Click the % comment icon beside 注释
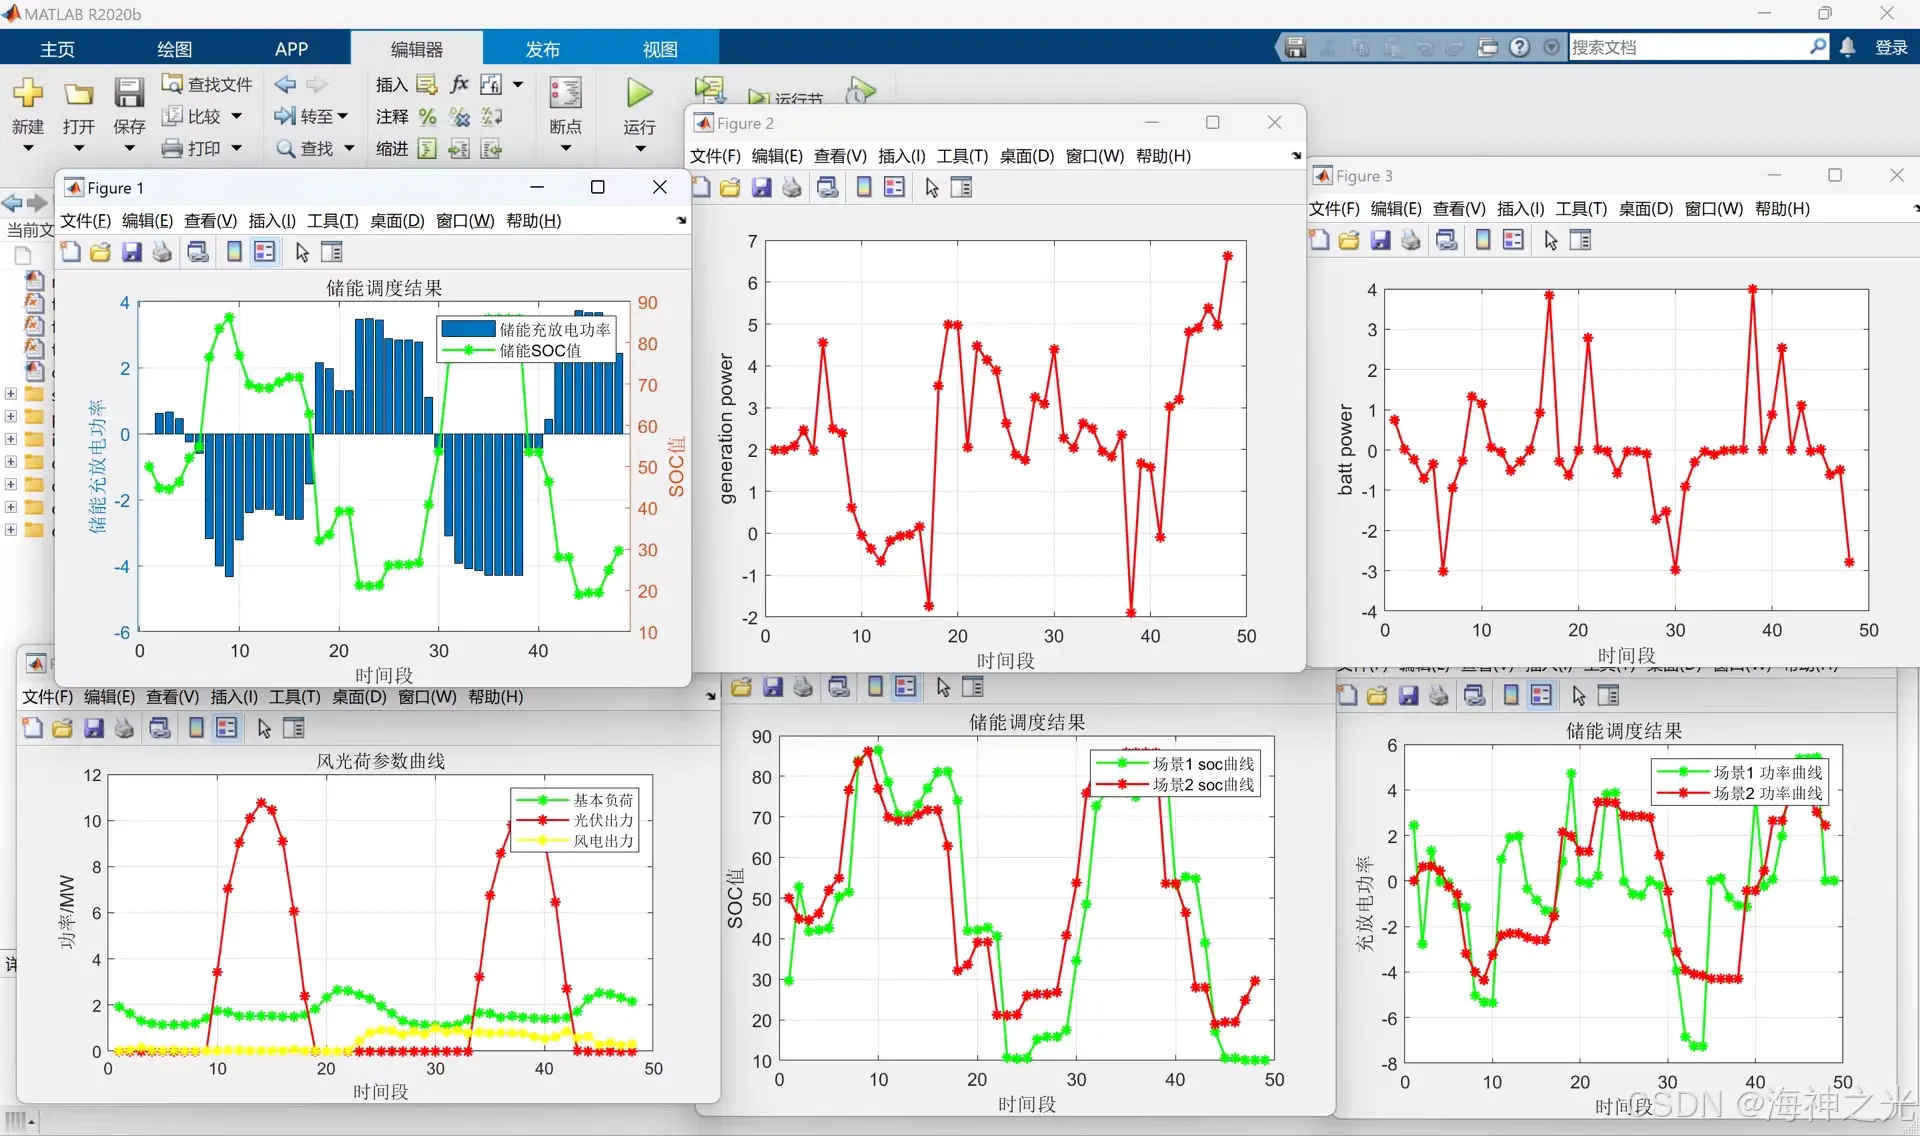Image resolution: width=1920 pixels, height=1136 pixels. 428,117
